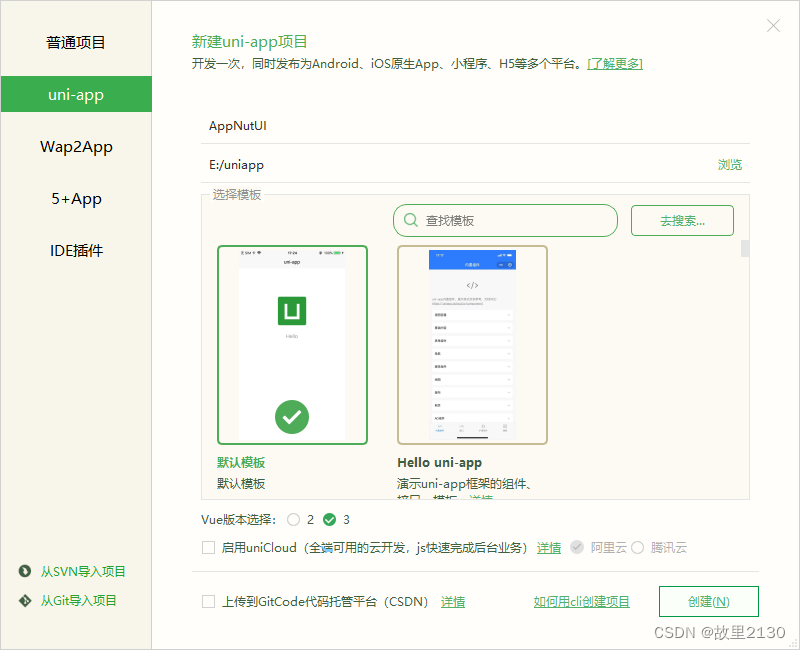The height and width of the screenshot is (650, 800).
Task: Close the new project dialog
Action: click(x=773, y=26)
